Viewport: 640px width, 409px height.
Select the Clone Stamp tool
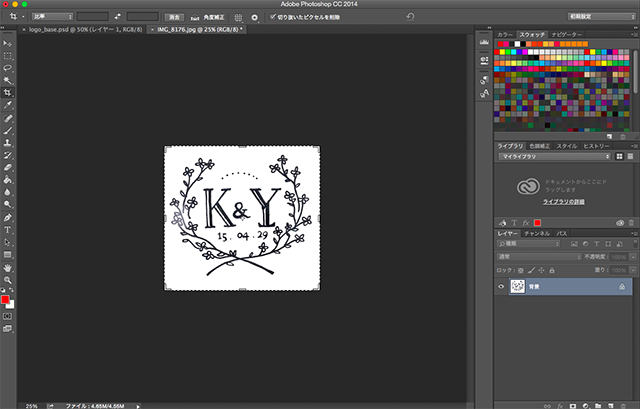click(x=7, y=143)
